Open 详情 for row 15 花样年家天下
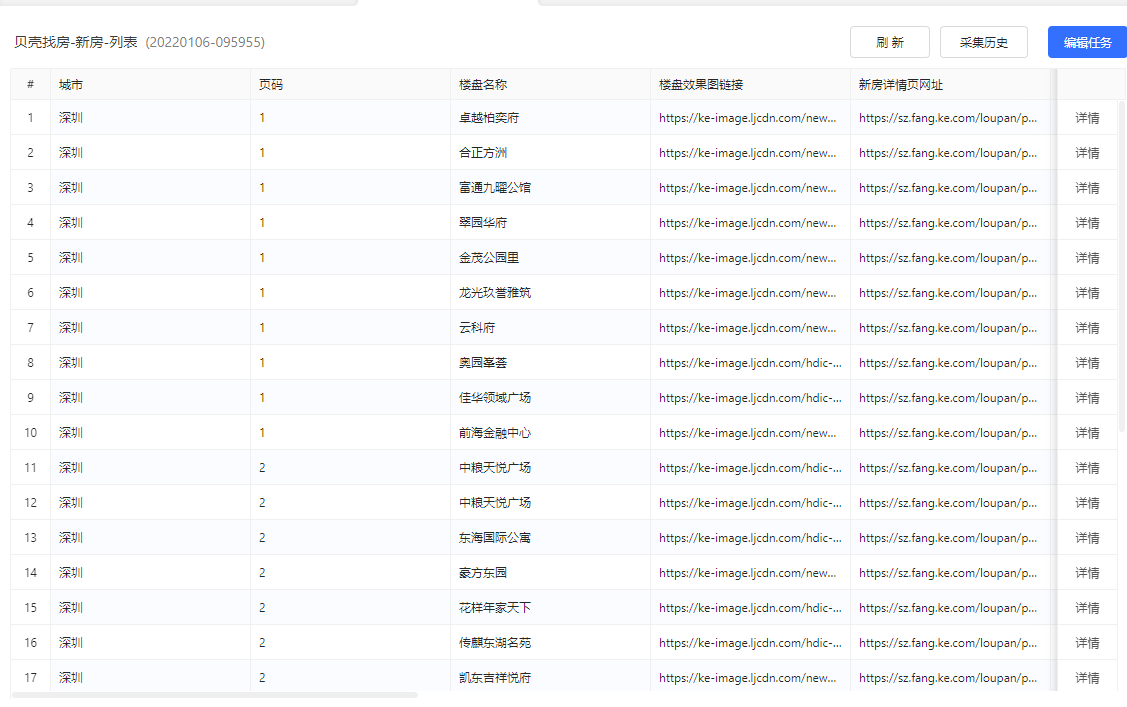This screenshot has height=707, width=1127. (1087, 608)
